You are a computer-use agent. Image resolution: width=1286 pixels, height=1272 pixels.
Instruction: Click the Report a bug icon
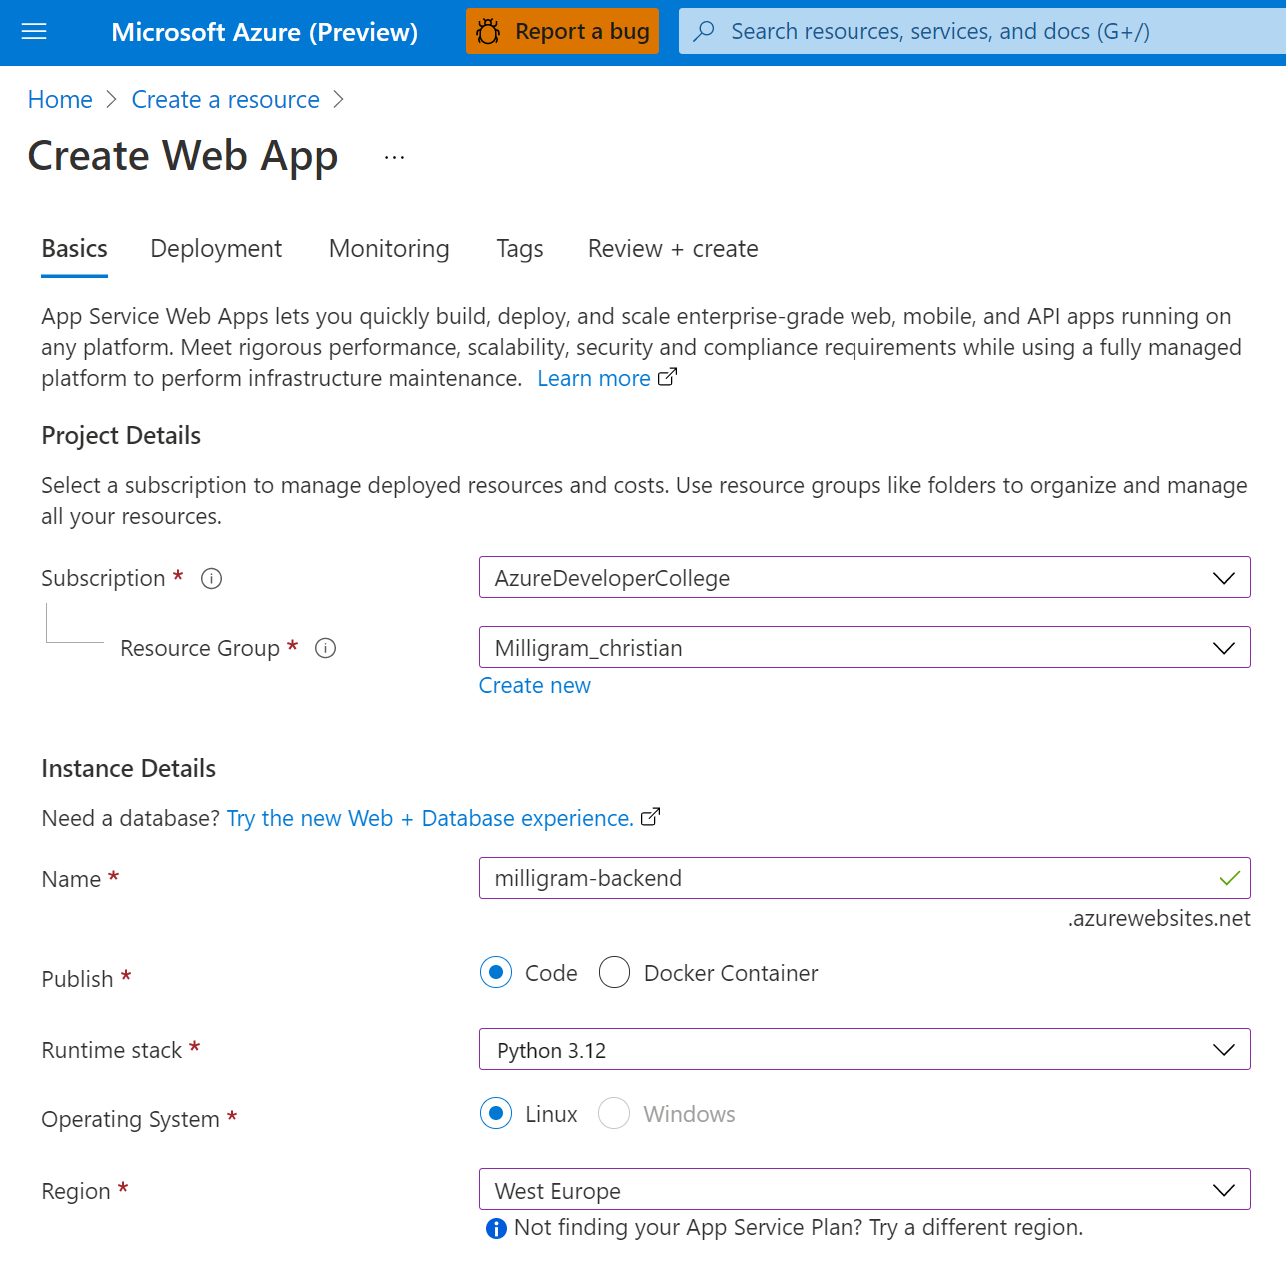point(489,32)
